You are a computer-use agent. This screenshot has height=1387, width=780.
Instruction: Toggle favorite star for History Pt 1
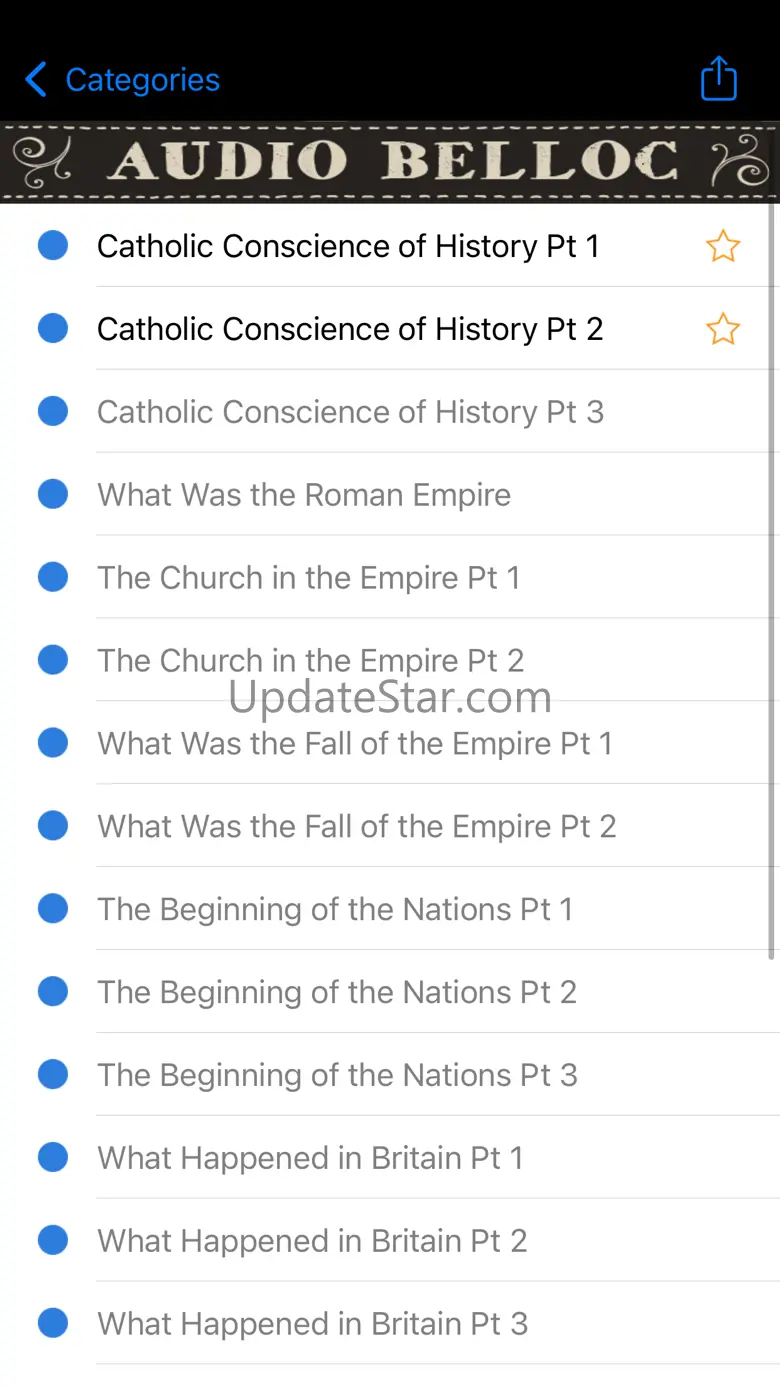click(723, 246)
